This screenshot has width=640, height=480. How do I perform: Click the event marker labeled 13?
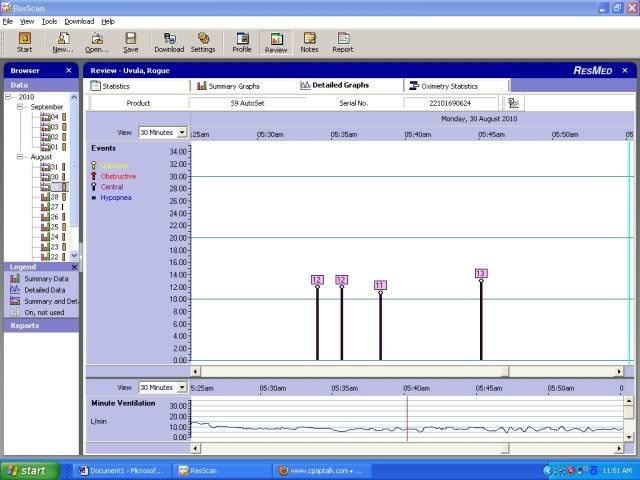click(x=481, y=273)
